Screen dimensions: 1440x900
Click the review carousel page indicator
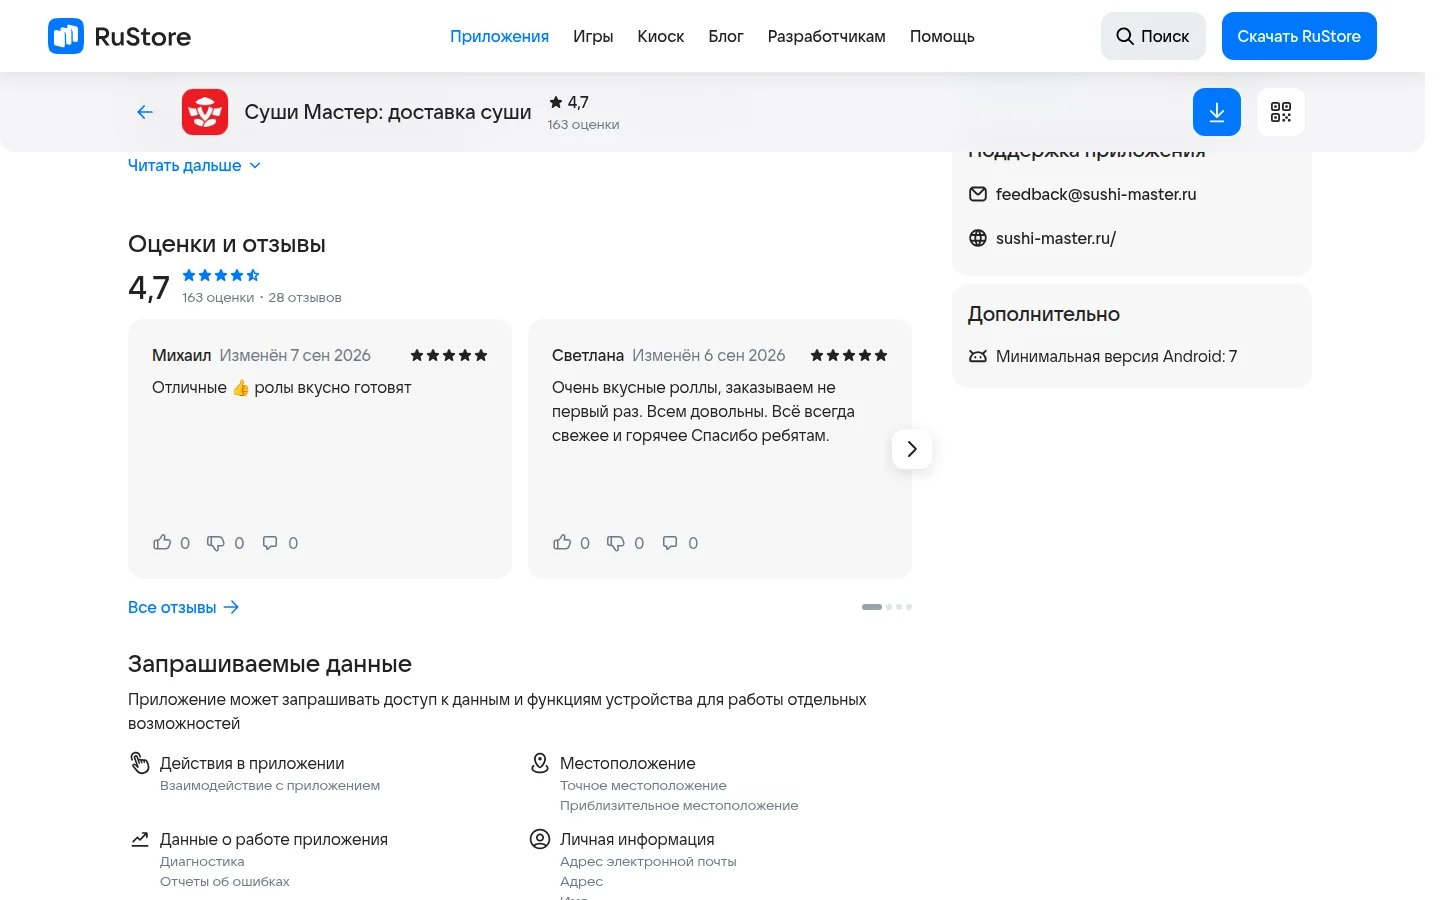tap(887, 607)
